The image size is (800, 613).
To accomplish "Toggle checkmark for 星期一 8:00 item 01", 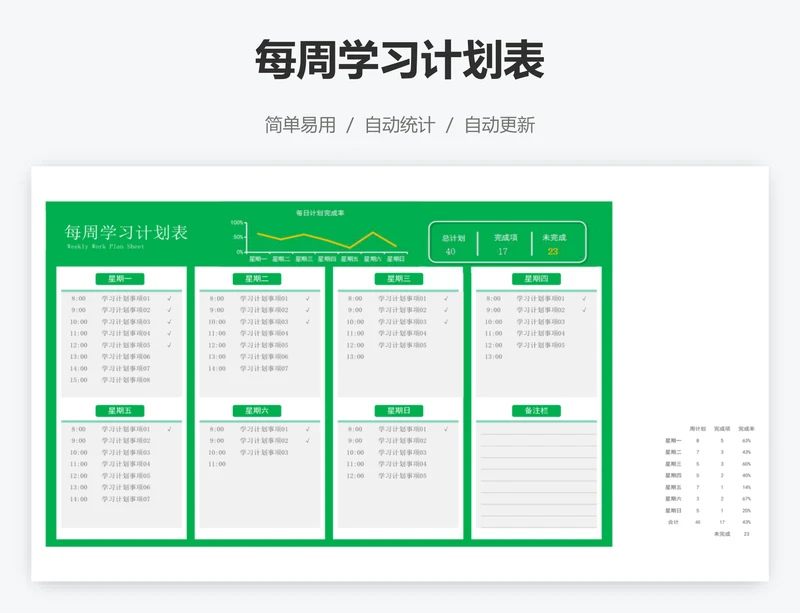I will (169, 299).
